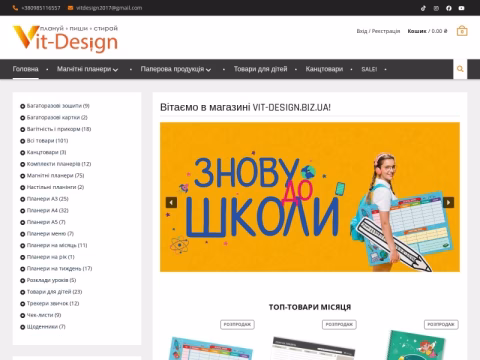
Task: Open category Багаторазові картки (2)
Action: point(57,118)
